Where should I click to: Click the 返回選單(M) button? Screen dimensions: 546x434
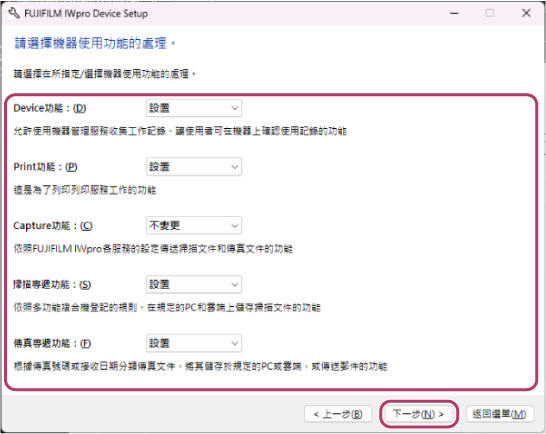[499, 414]
